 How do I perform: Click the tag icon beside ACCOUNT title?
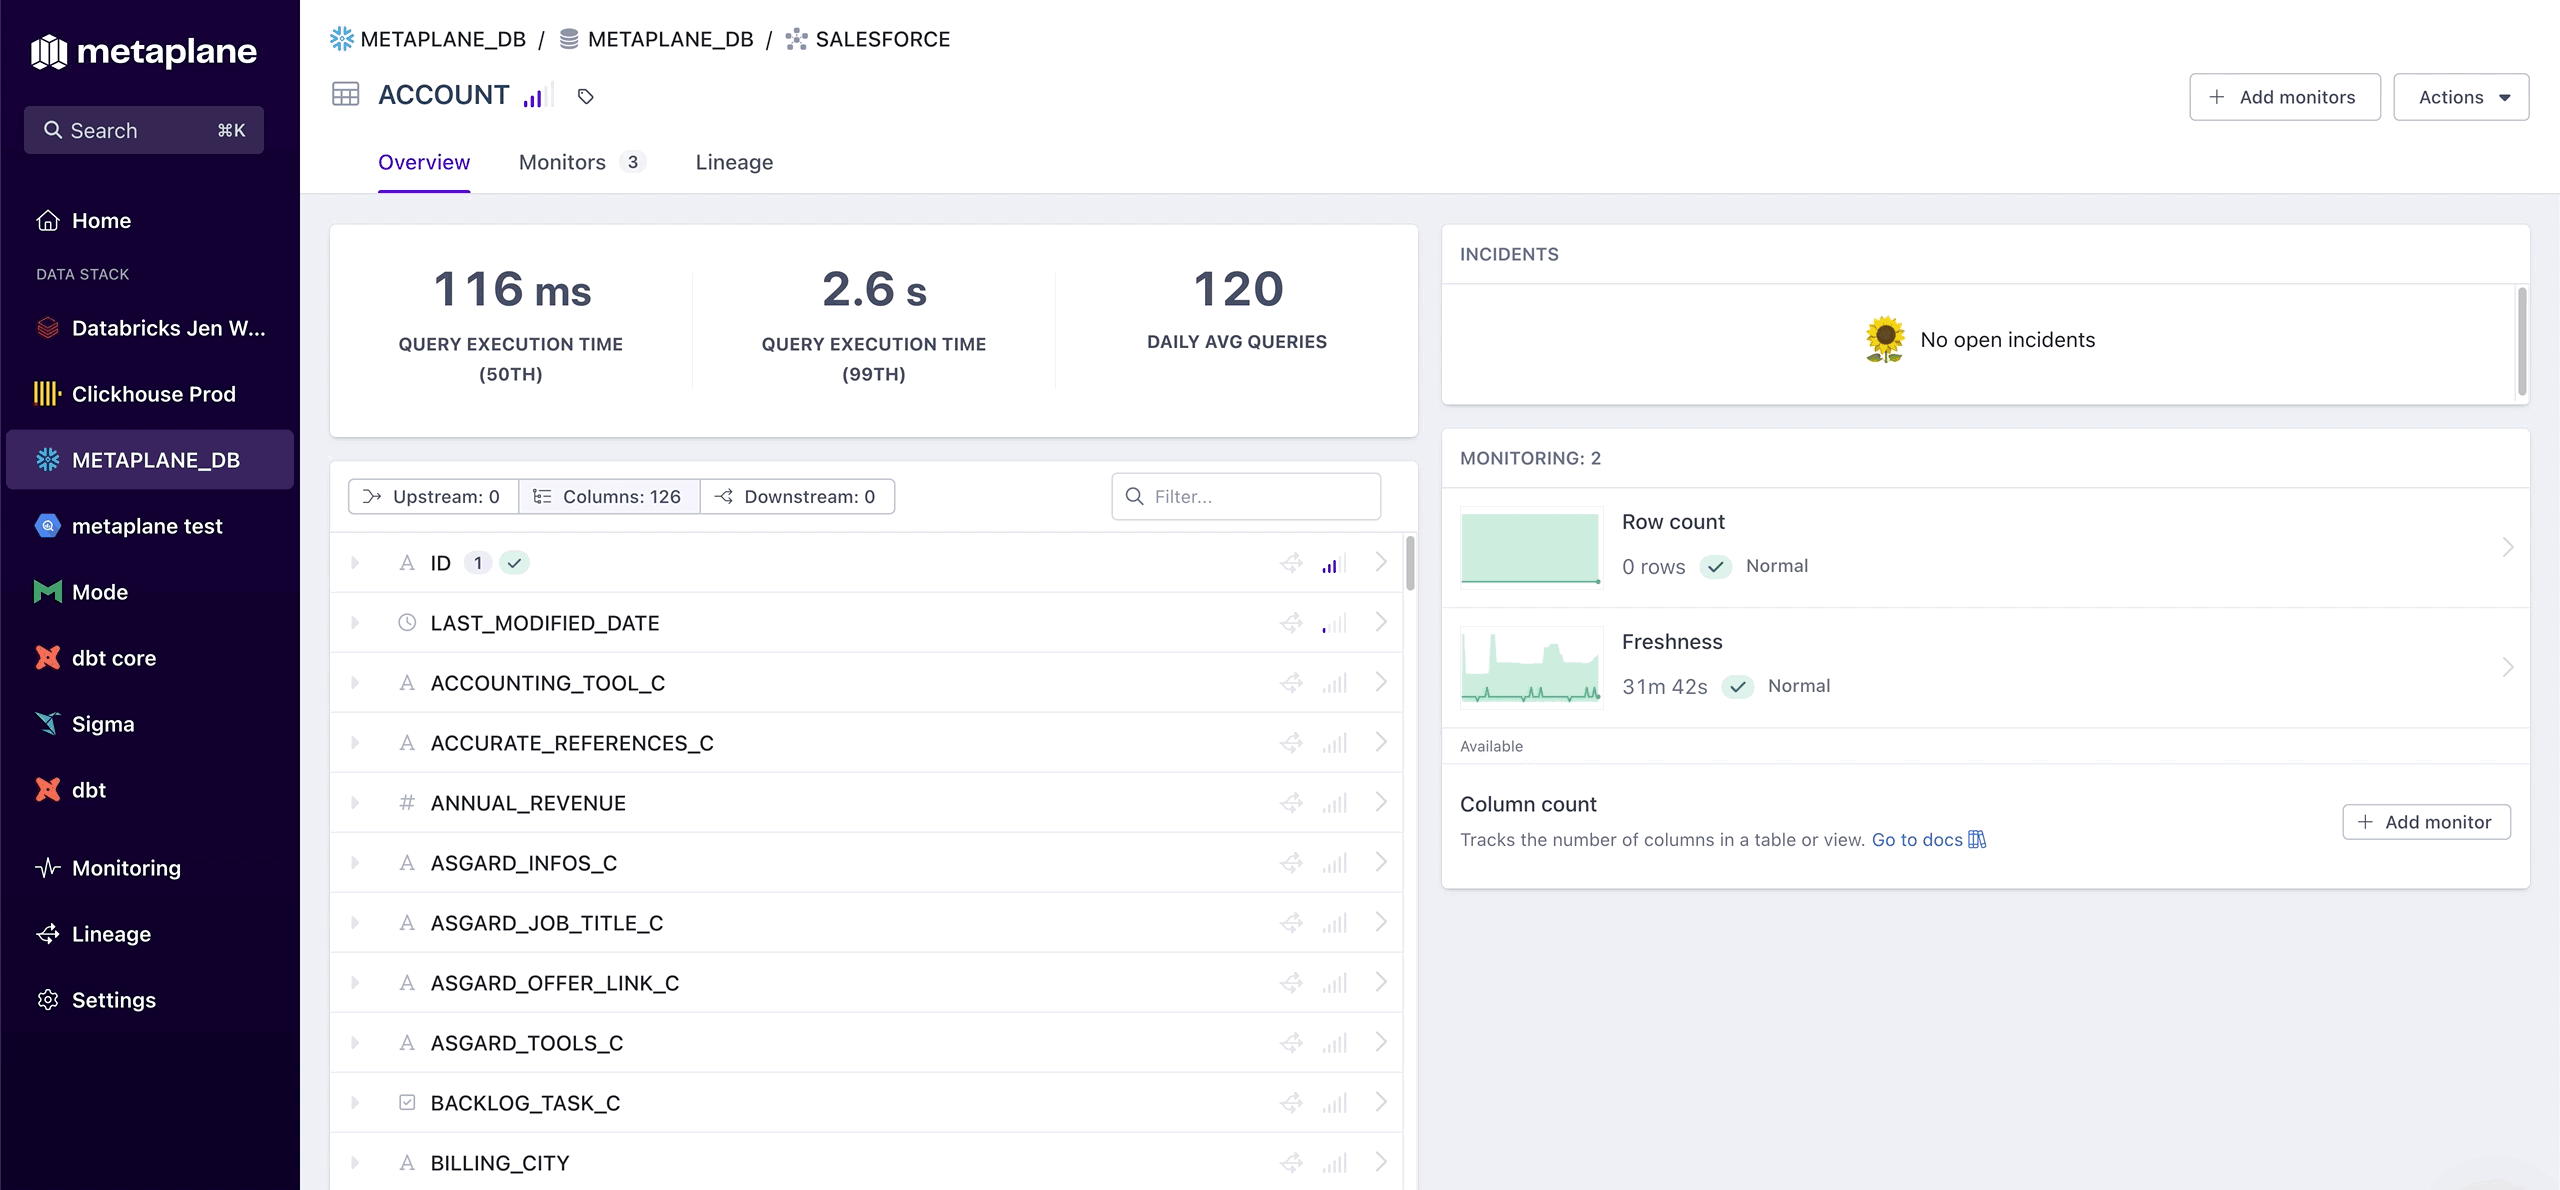click(586, 96)
